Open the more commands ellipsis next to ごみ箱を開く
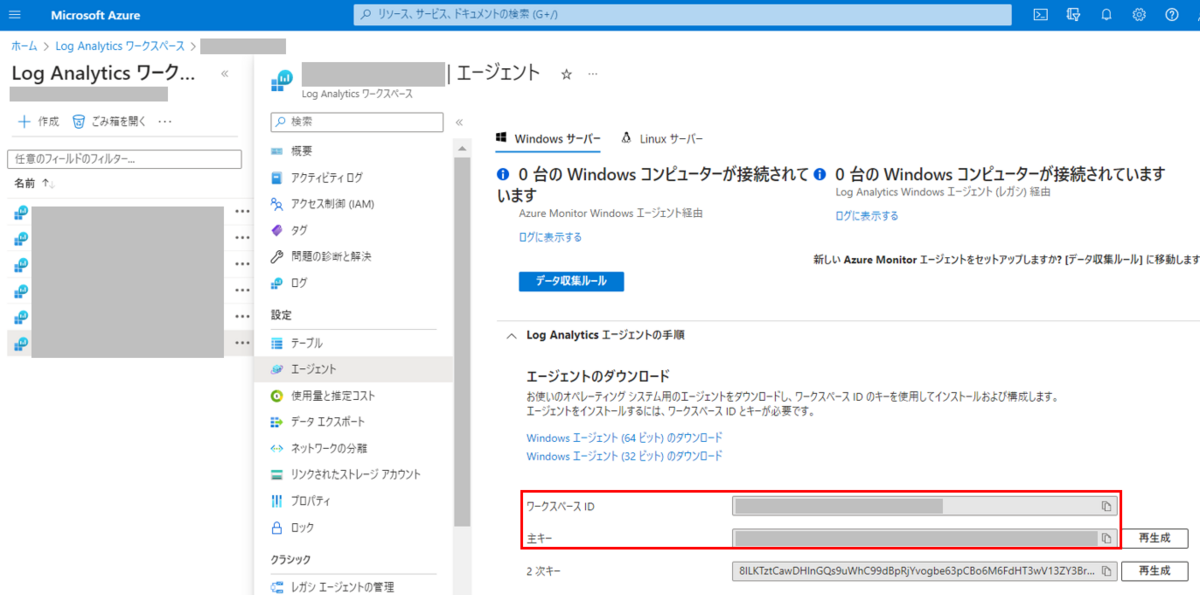The height and width of the screenshot is (595, 1200). pyautogui.click(x=165, y=121)
